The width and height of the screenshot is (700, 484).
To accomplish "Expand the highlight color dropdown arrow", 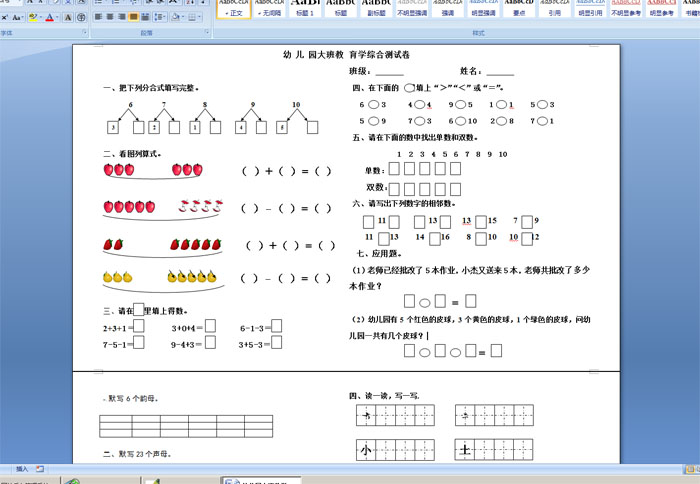I will pyautogui.click(x=40, y=17).
